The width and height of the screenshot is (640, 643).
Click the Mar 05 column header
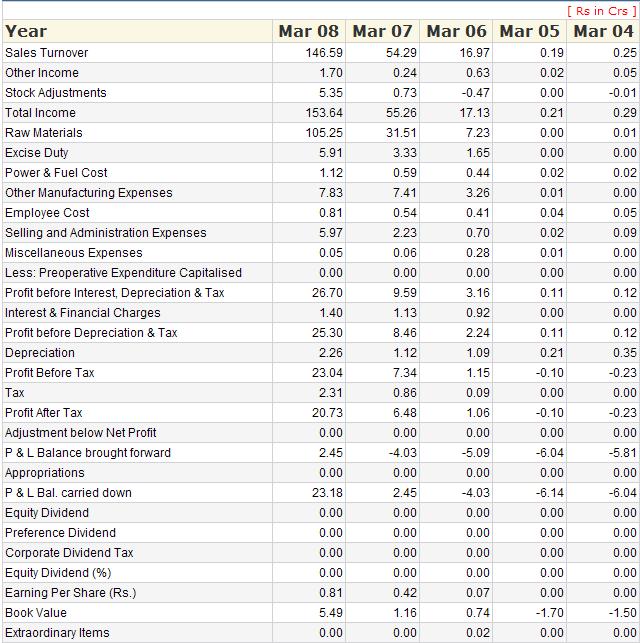click(530, 31)
